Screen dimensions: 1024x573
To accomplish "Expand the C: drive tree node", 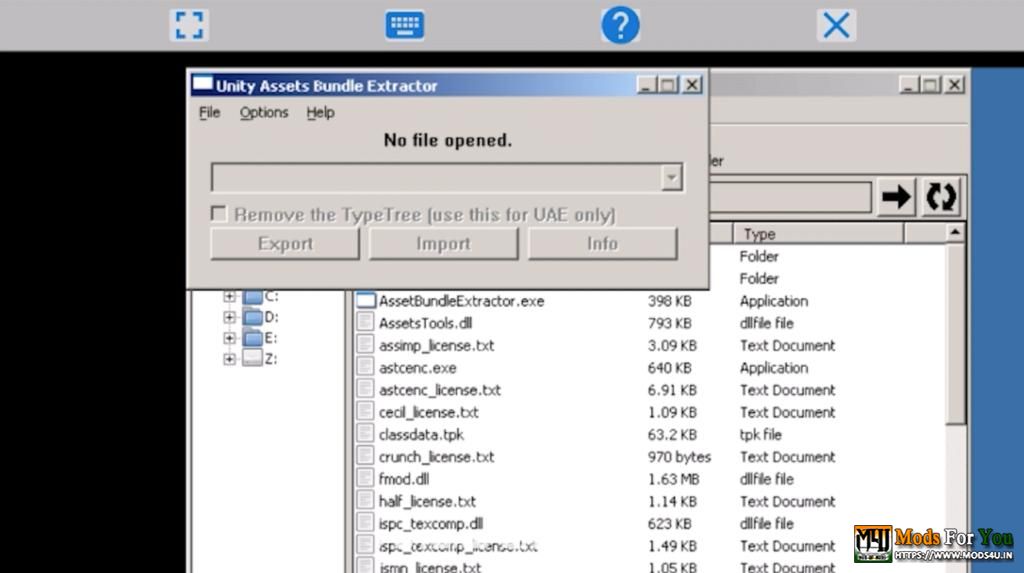I will click(229, 297).
